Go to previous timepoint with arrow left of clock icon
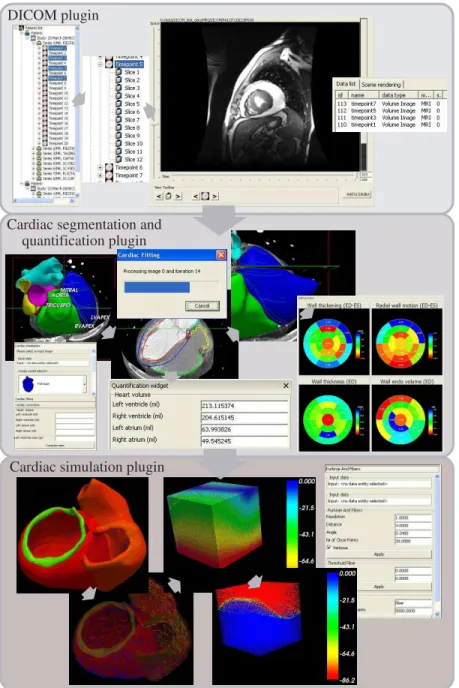The image size is (459, 688). tap(196, 196)
